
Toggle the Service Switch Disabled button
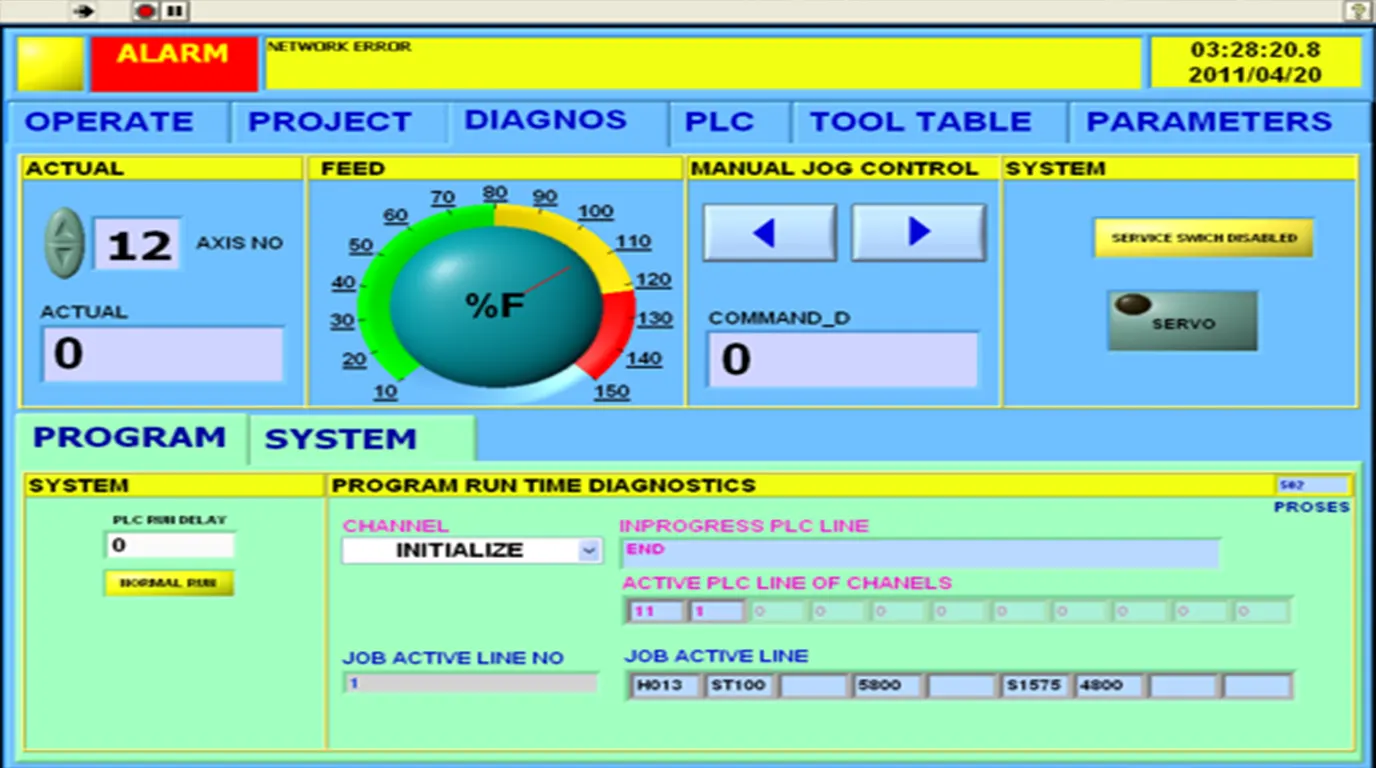coord(1203,238)
